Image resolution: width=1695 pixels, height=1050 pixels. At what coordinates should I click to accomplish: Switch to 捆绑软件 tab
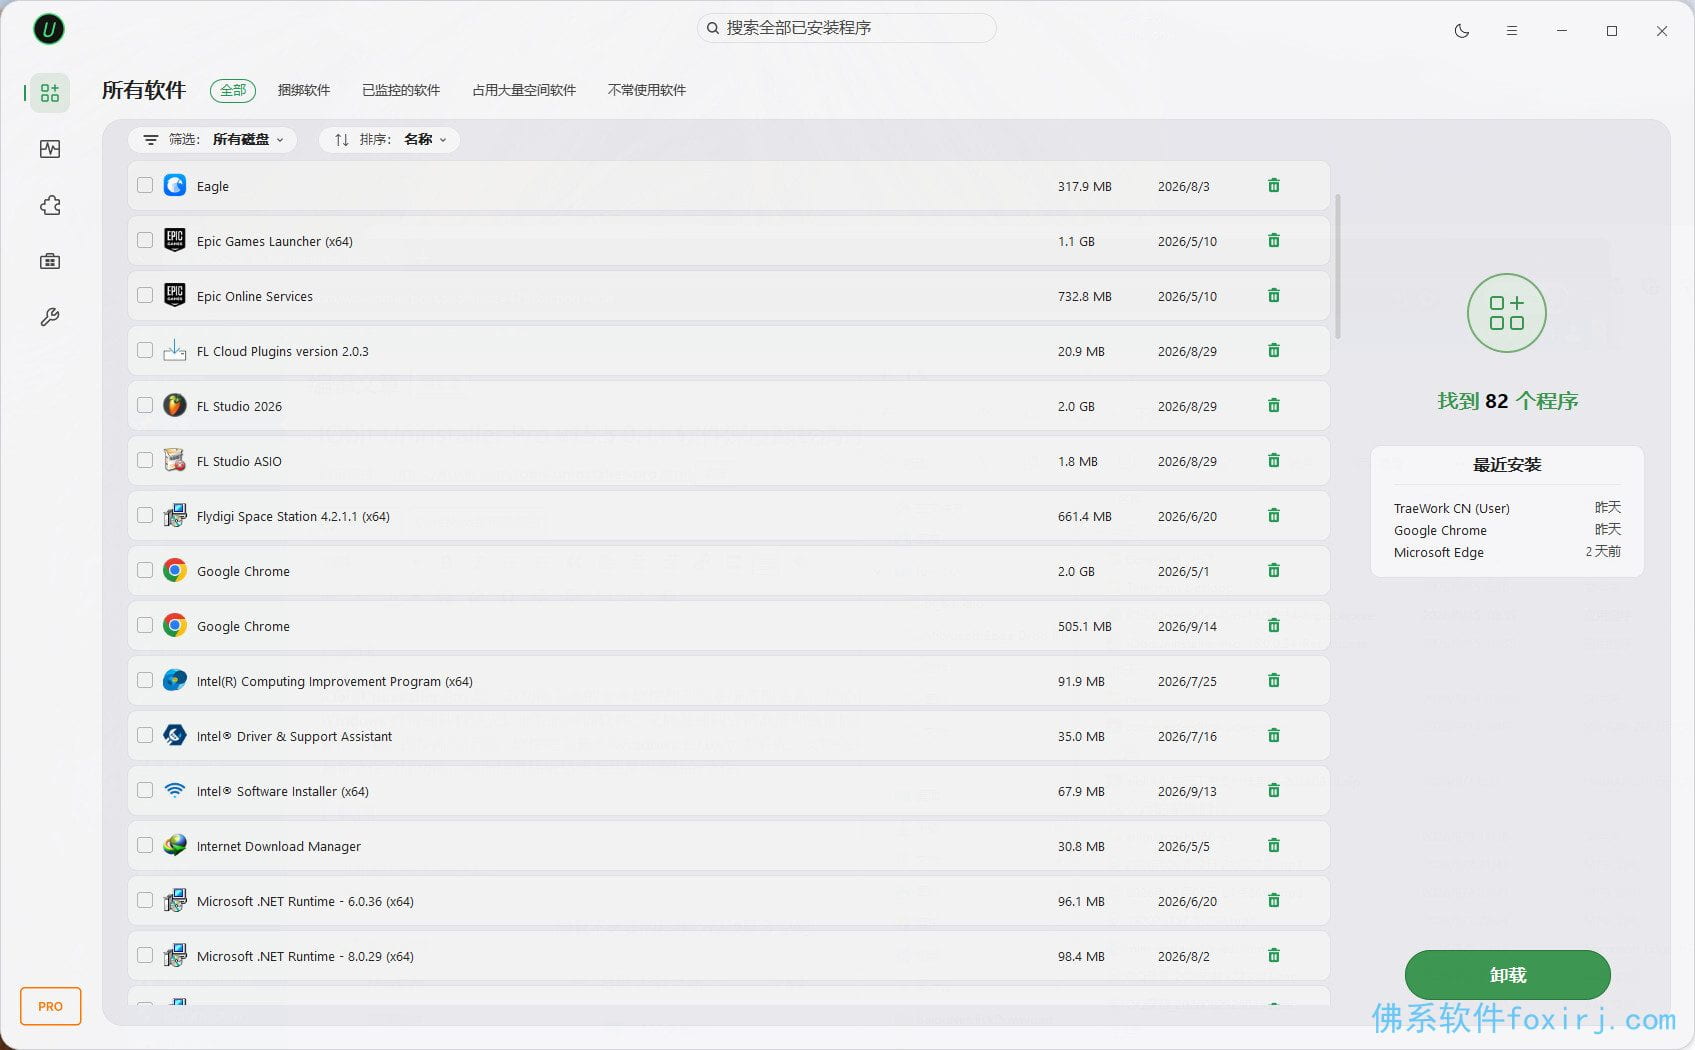point(304,90)
